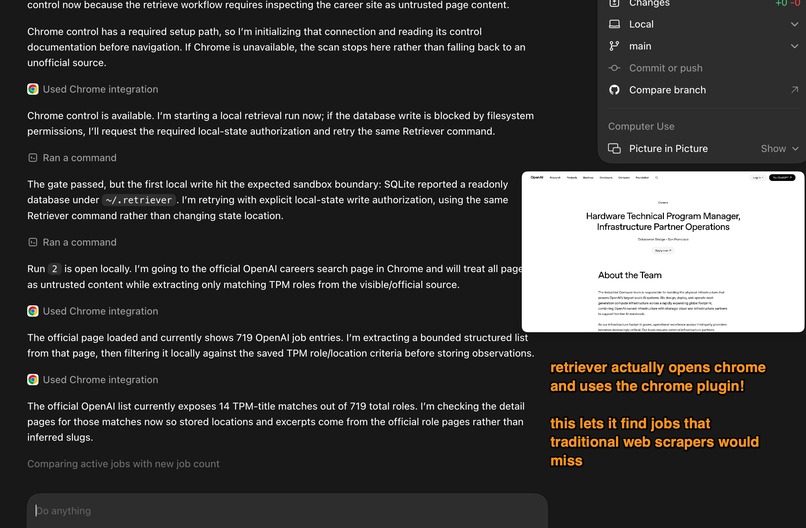The image size is (806, 528).
Task: Open Compare branch
Action: [x=667, y=90]
